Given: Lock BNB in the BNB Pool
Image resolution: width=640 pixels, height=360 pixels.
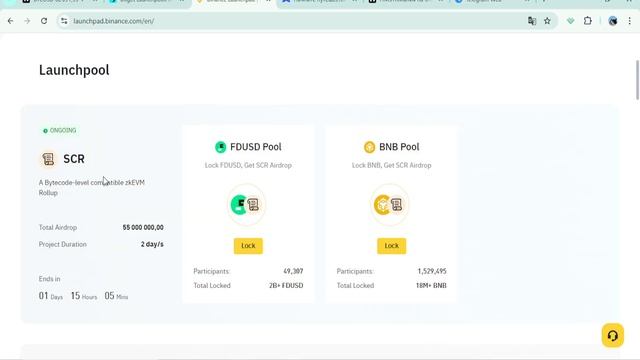Looking at the screenshot, I should [x=391, y=246].
